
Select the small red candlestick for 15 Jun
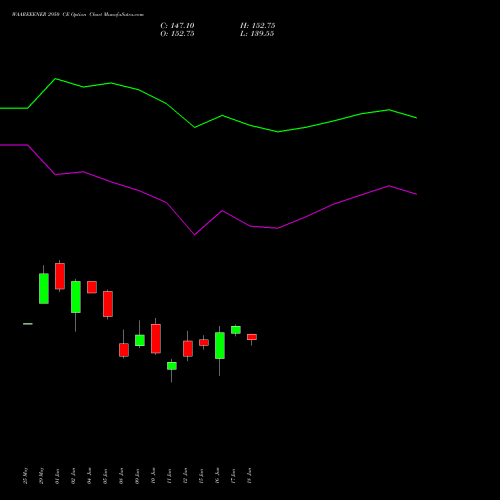pos(204,342)
